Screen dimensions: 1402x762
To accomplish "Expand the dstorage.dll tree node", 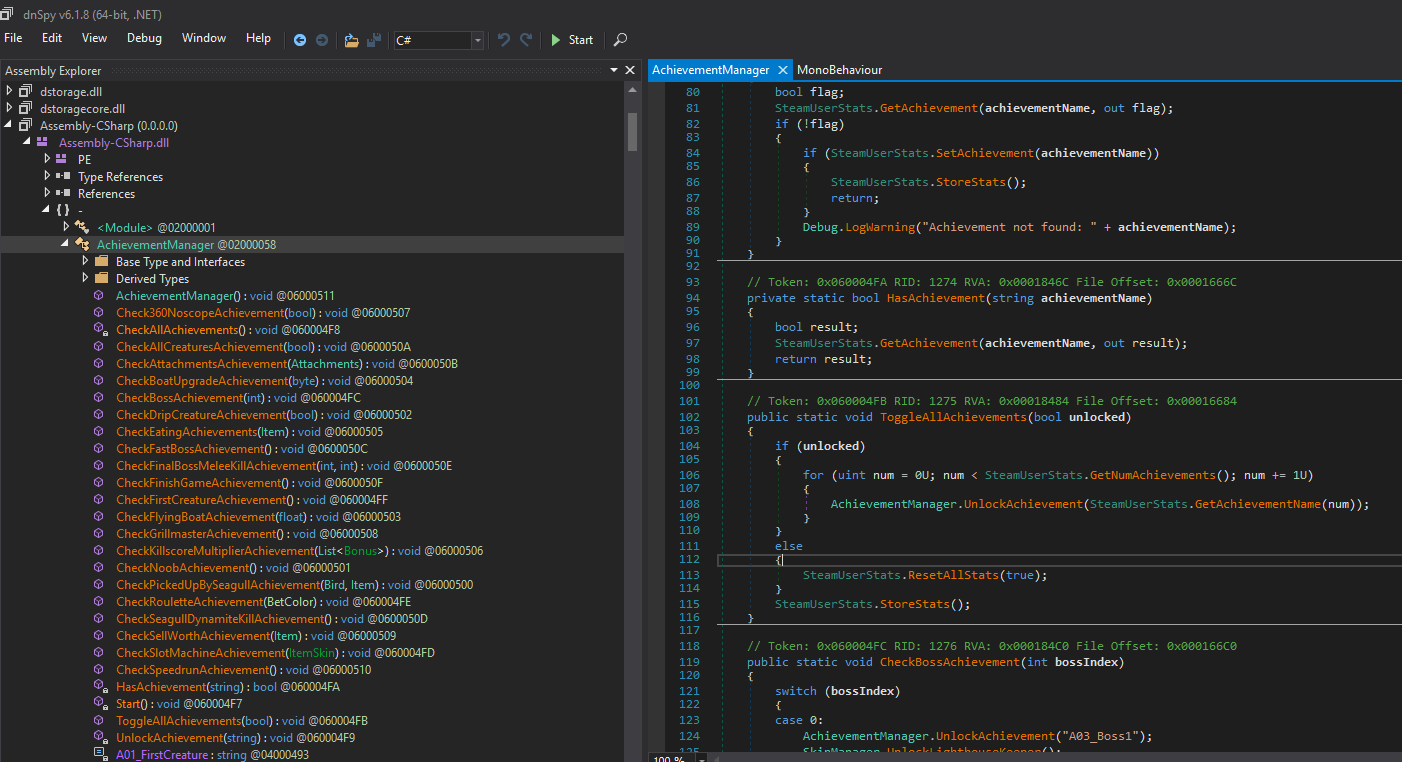I will pos(11,91).
